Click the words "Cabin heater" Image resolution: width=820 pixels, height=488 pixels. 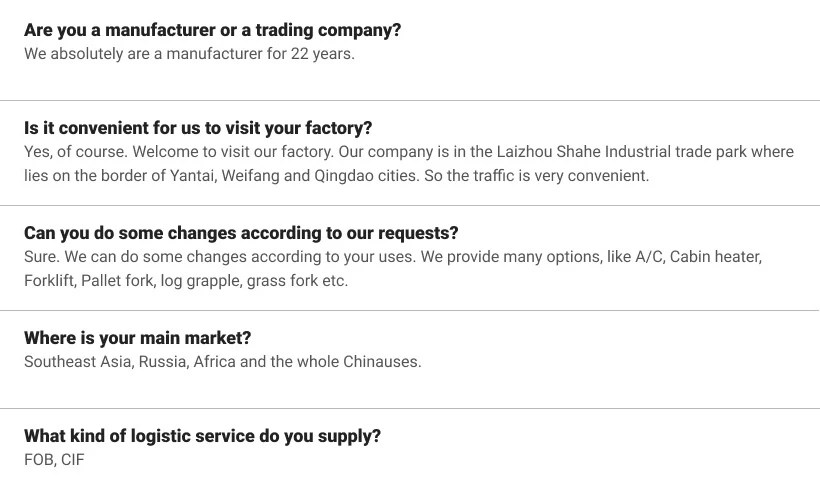tap(715, 257)
